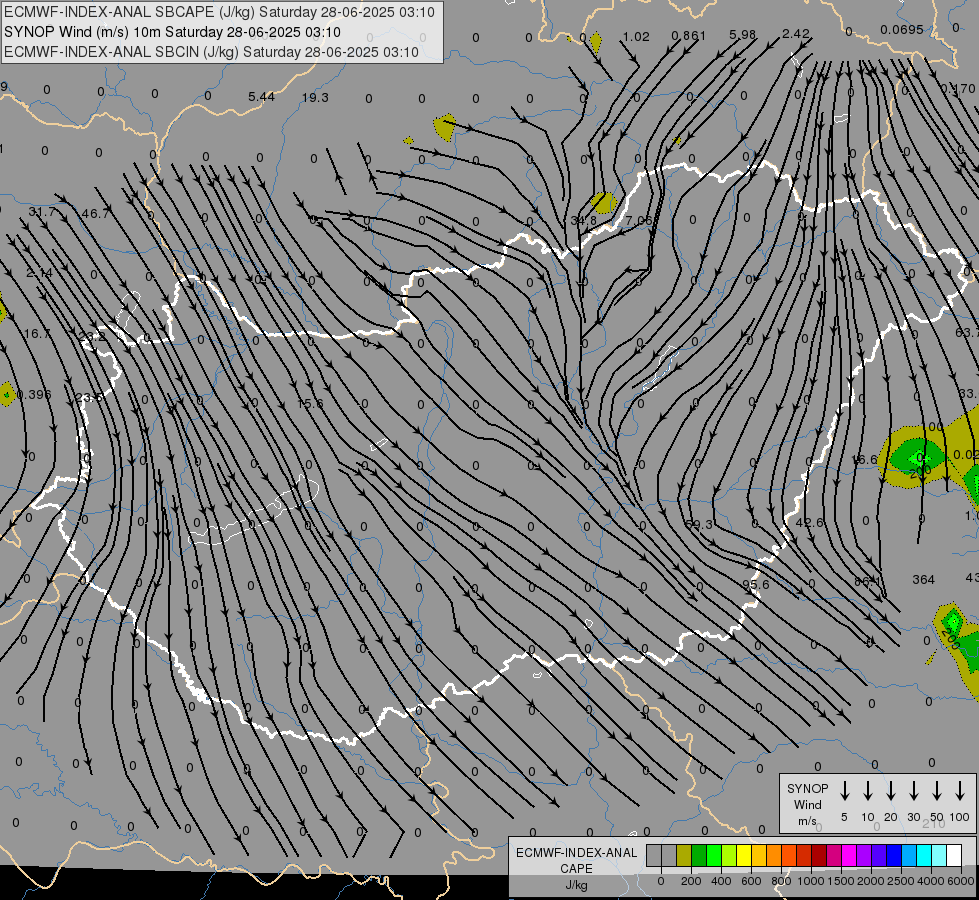Select the pure yellow CAPE legend swatch
979x900 pixels.
744,856
